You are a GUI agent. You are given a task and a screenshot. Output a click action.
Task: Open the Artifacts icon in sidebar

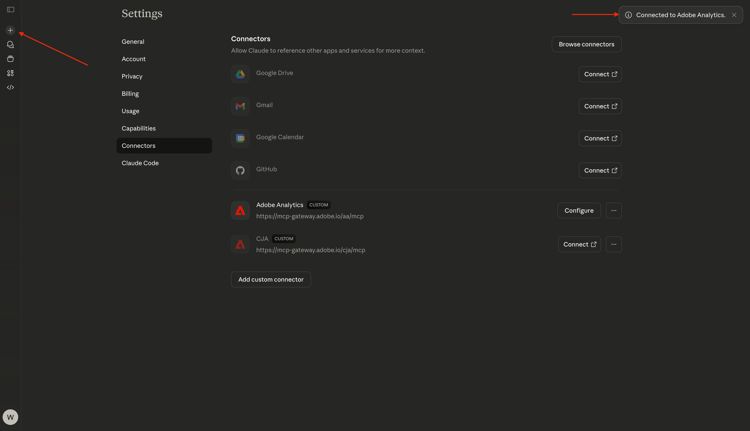[11, 73]
